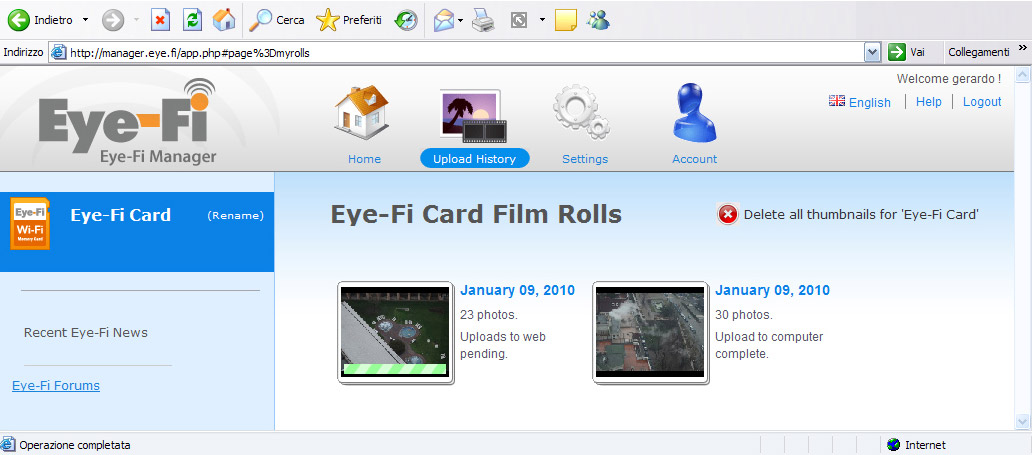Open the 30 photos roll thumbnail
The width and height of the screenshot is (1032, 455).
tap(650, 333)
